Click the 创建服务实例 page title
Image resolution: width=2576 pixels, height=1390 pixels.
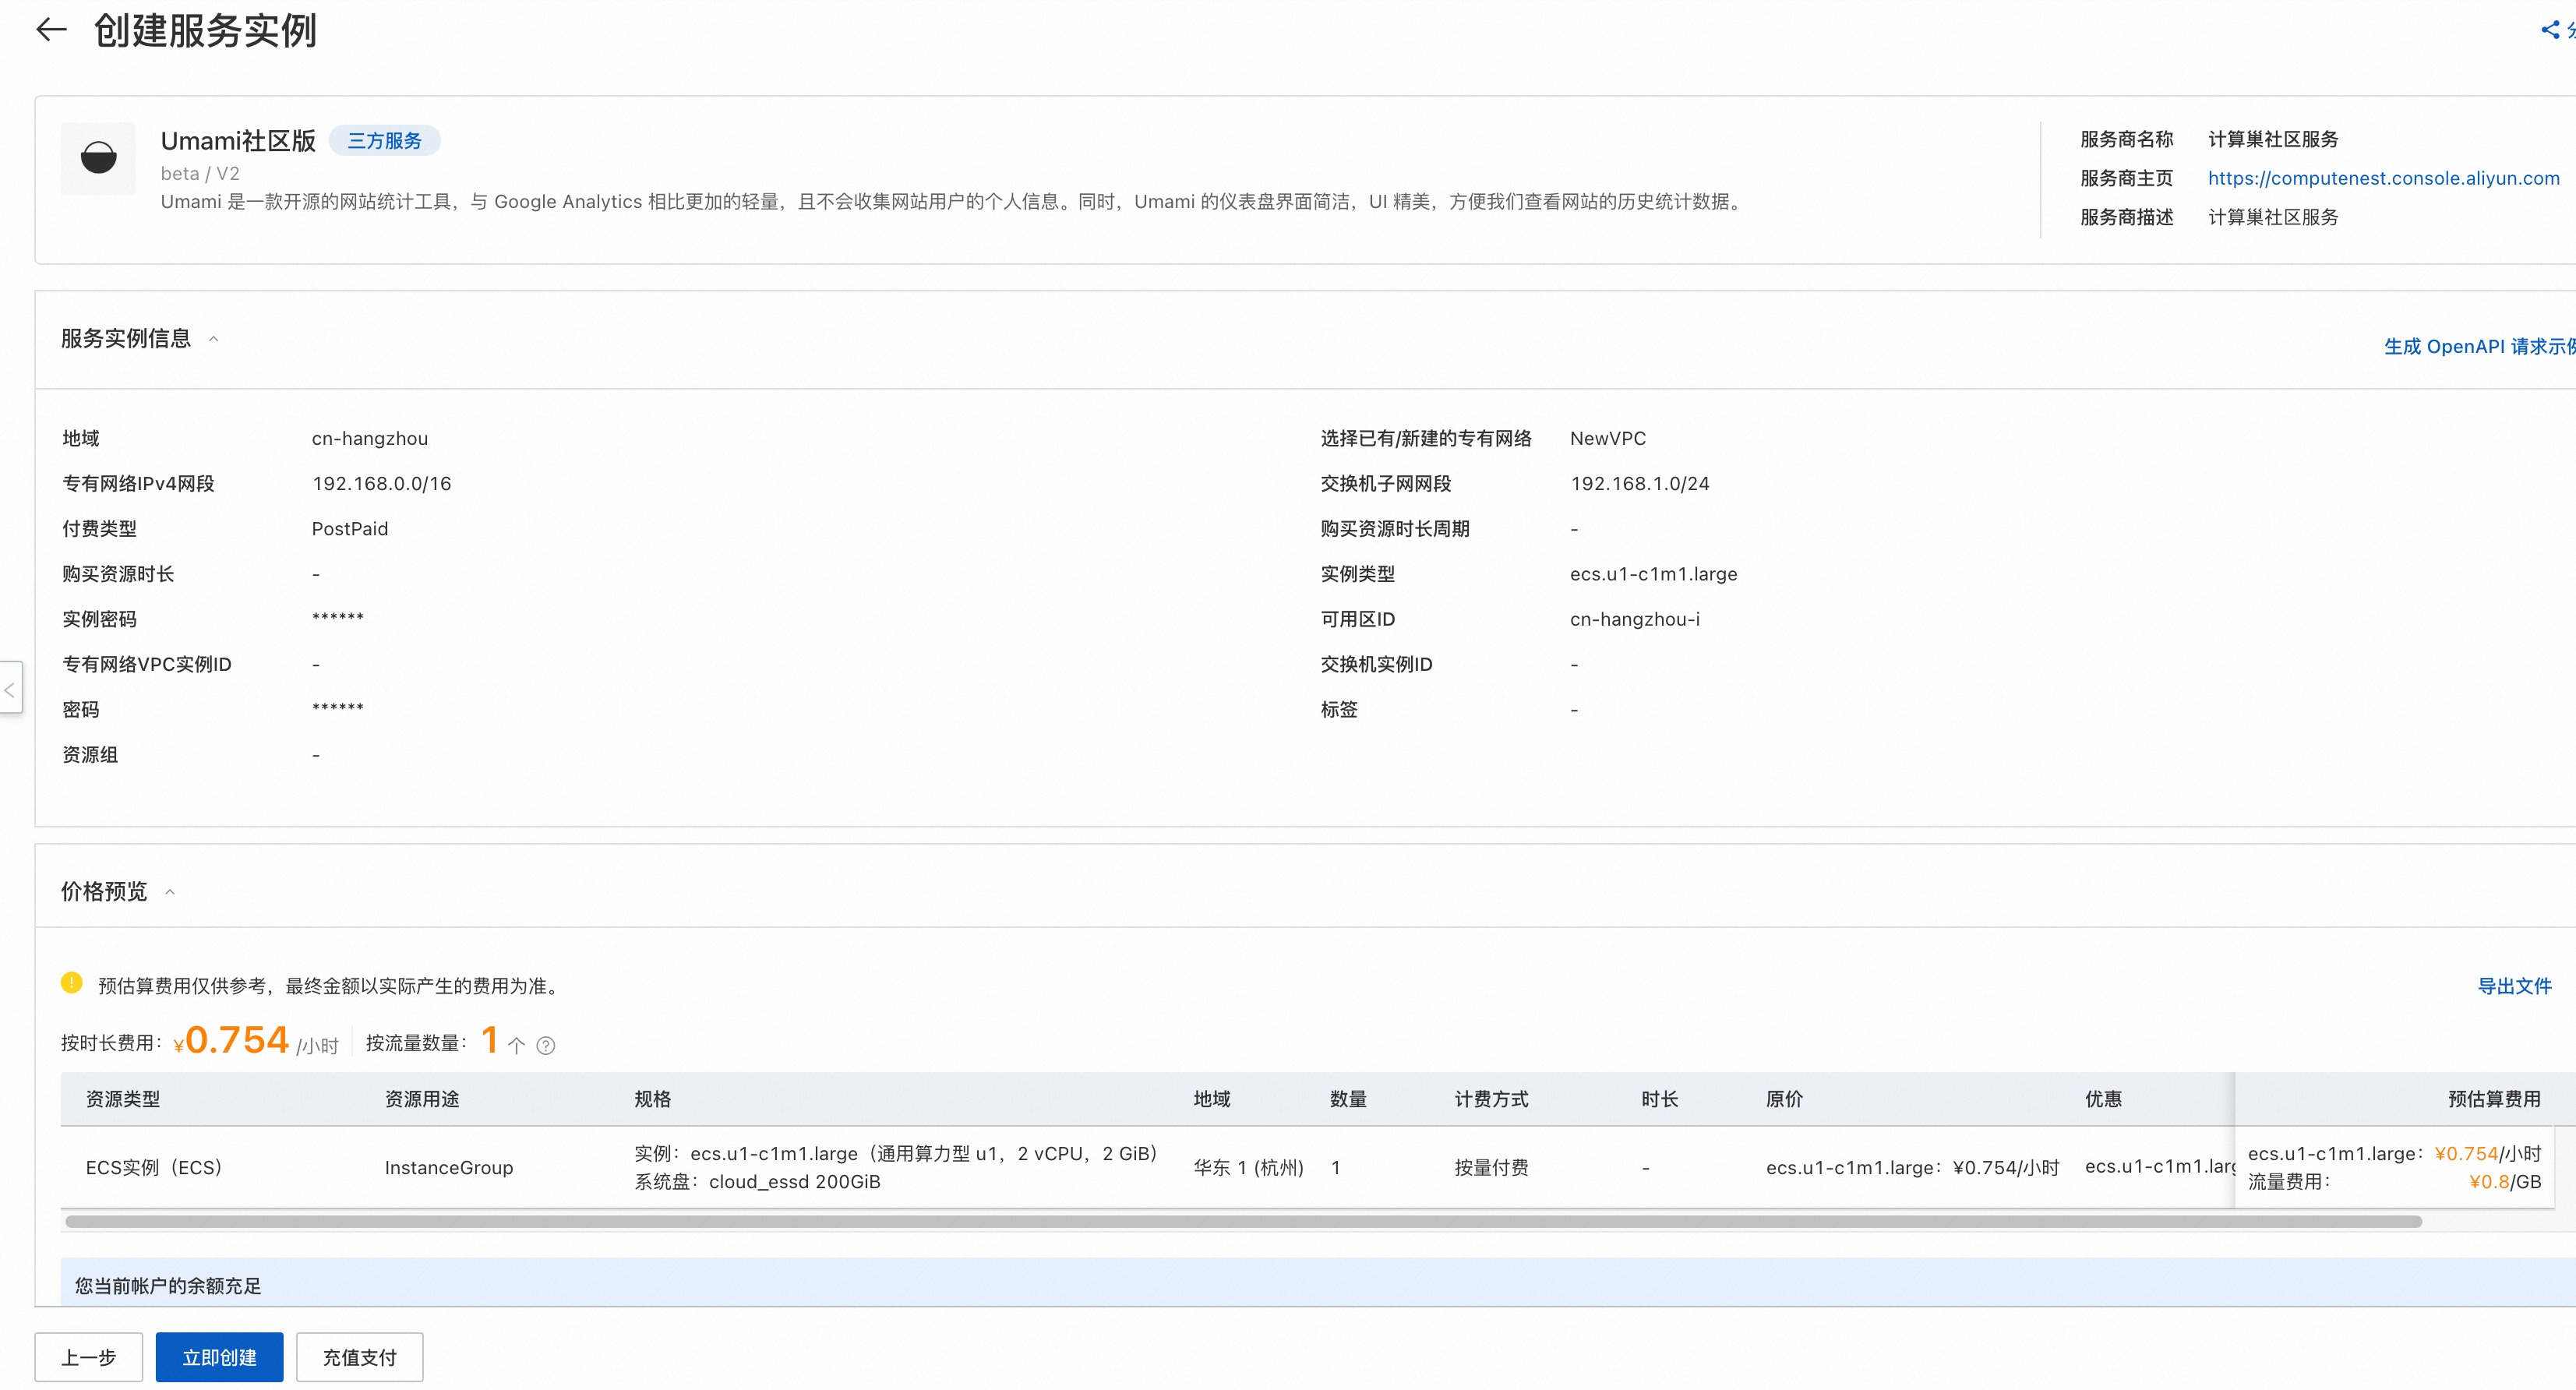click(x=205, y=30)
